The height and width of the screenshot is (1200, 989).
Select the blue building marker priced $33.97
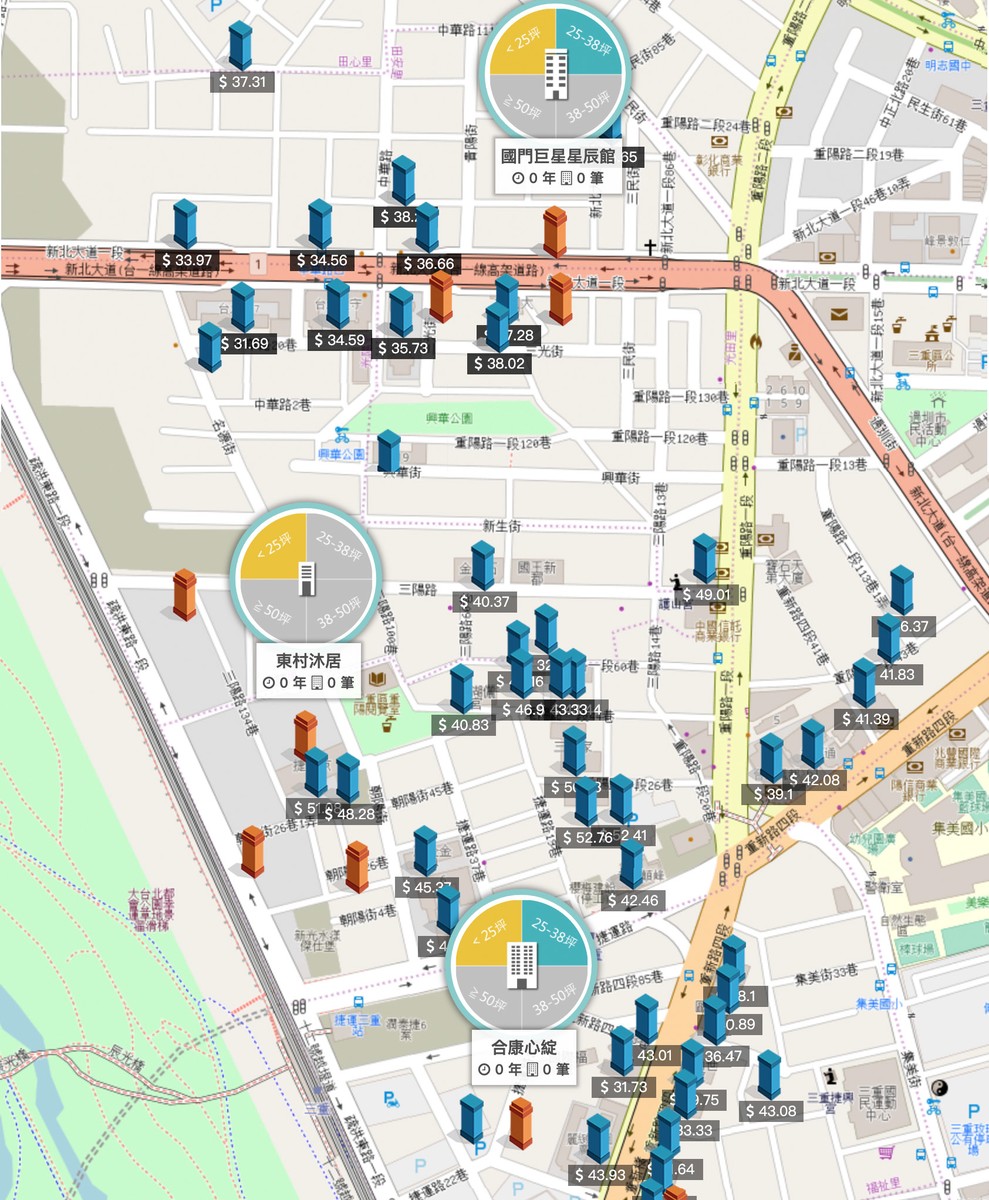coord(185,224)
